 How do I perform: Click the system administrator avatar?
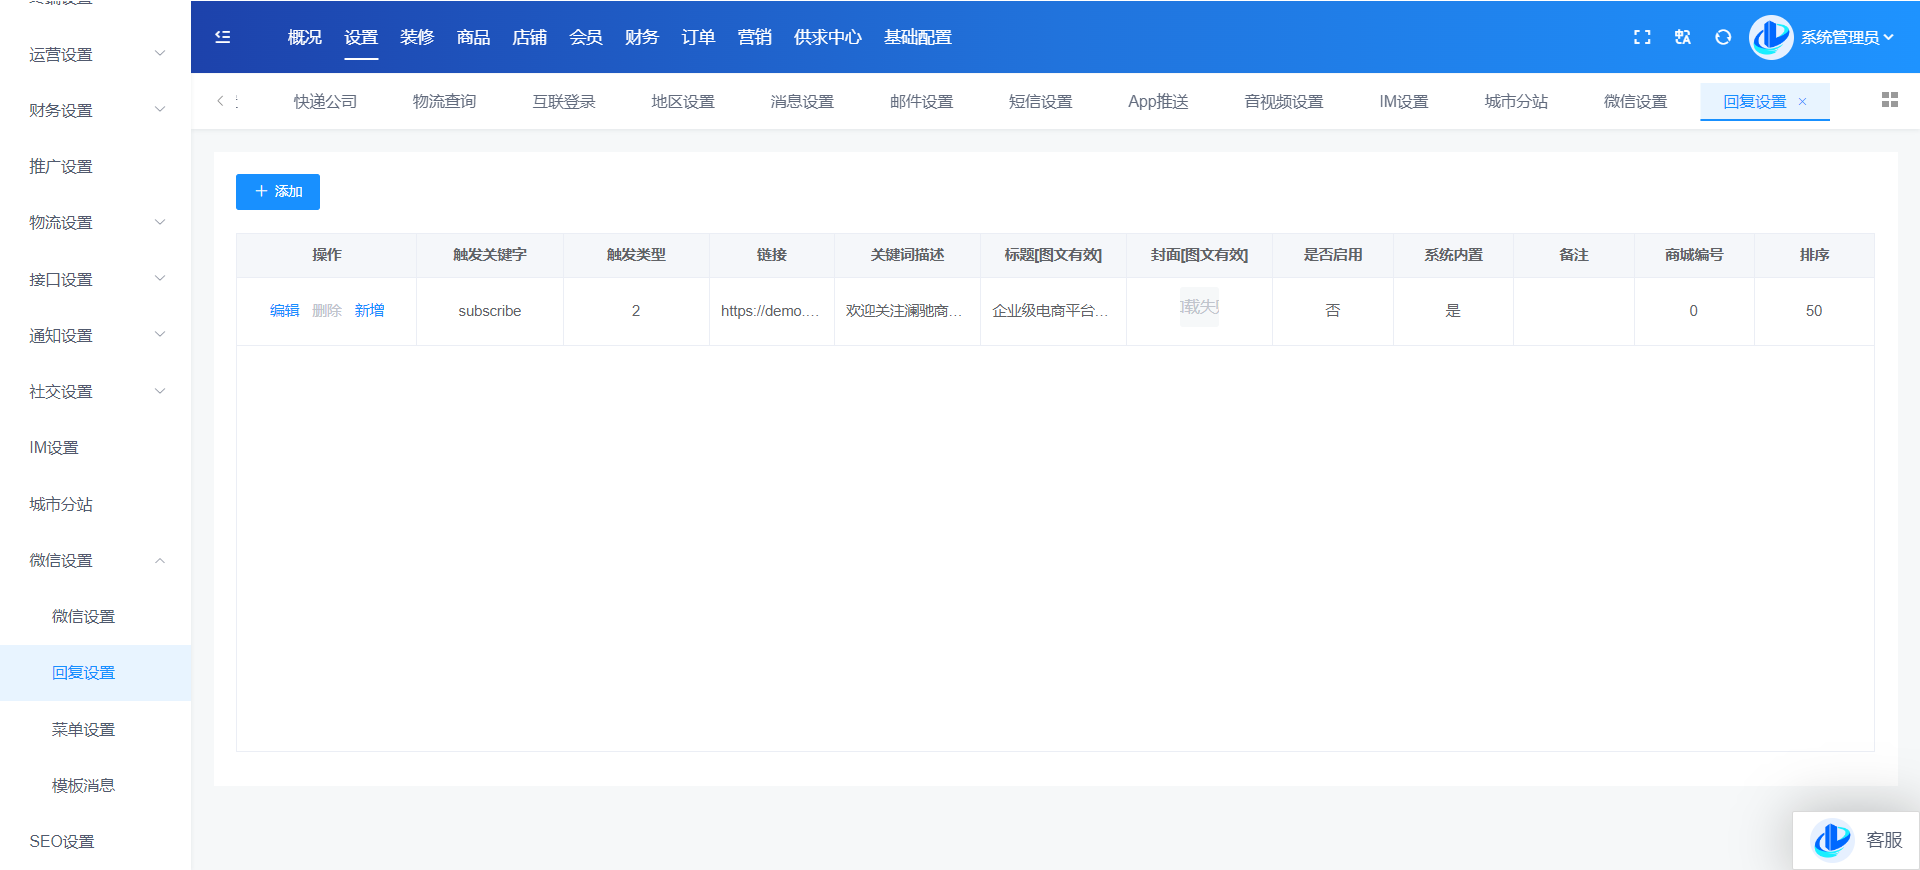click(1771, 37)
